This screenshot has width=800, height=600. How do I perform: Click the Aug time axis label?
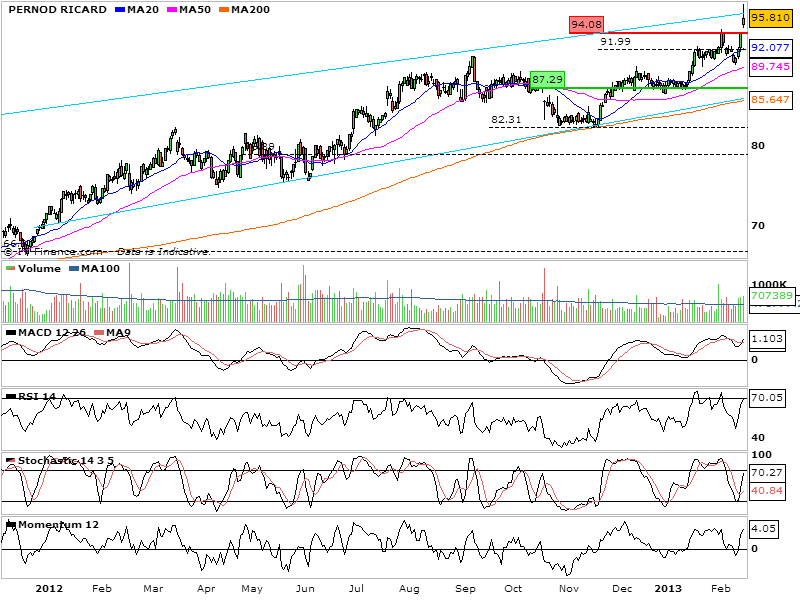click(x=409, y=589)
